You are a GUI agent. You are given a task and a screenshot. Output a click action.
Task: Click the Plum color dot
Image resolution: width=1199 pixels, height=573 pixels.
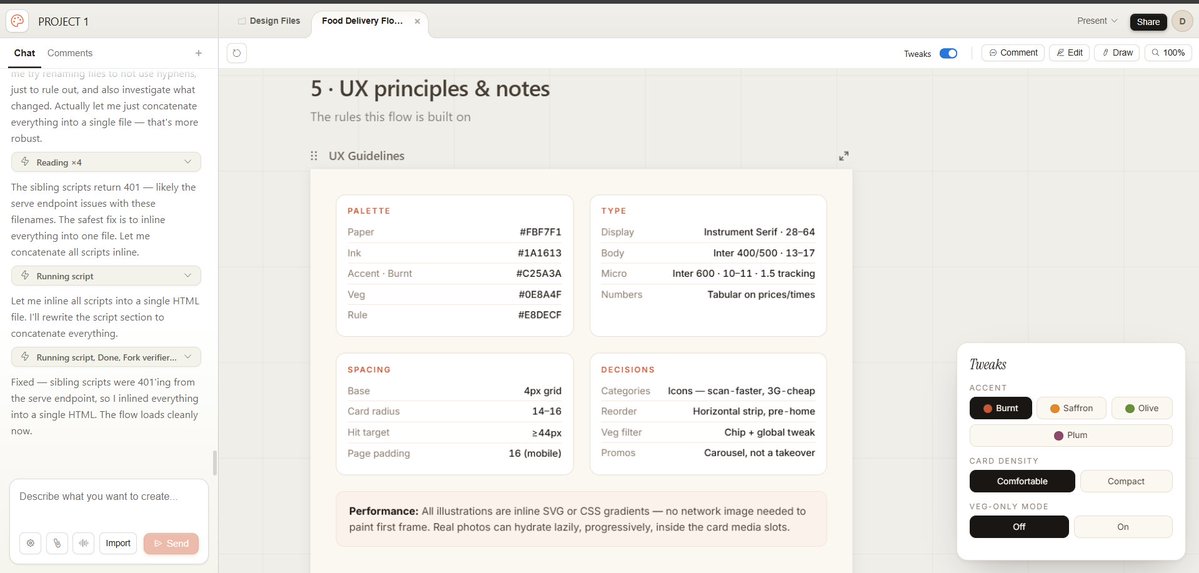click(x=1058, y=435)
